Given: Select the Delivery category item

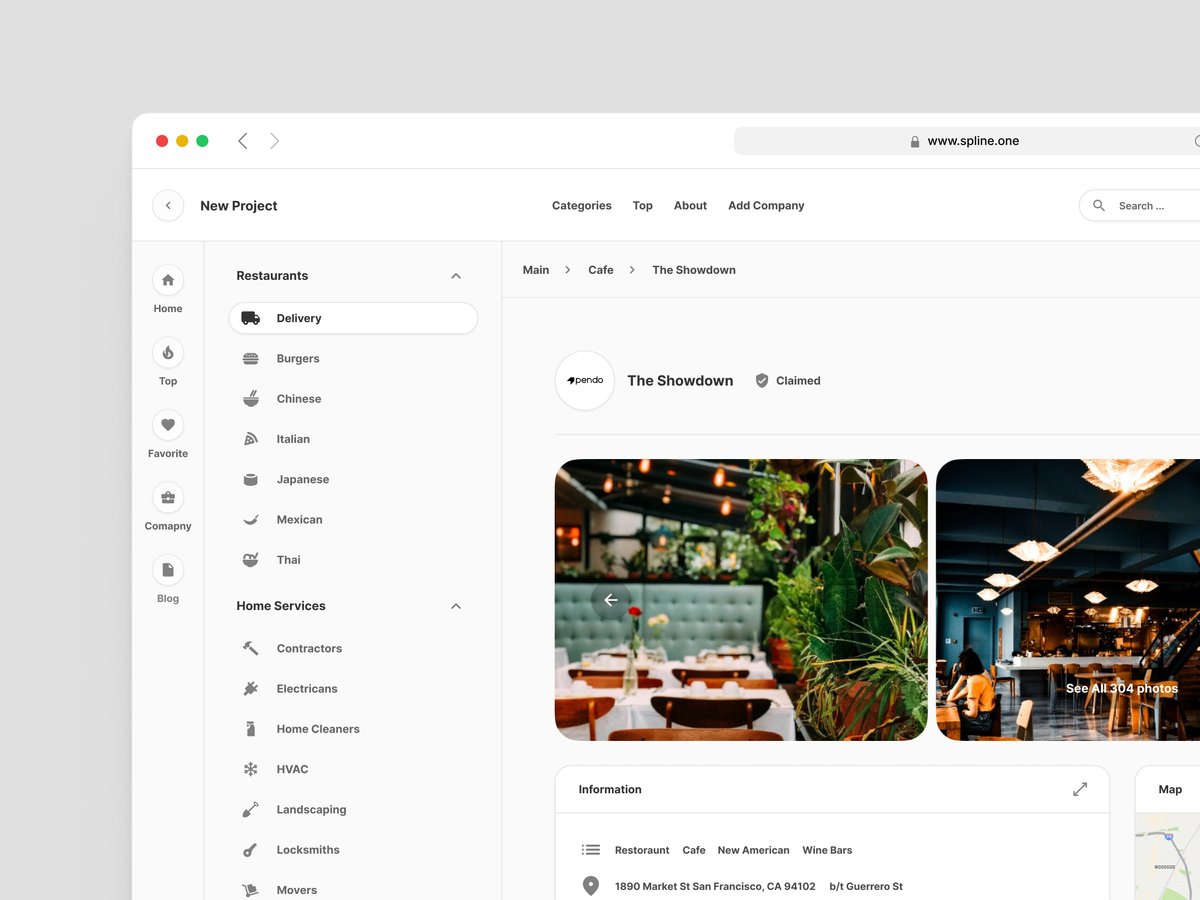Looking at the screenshot, I should click(353, 318).
